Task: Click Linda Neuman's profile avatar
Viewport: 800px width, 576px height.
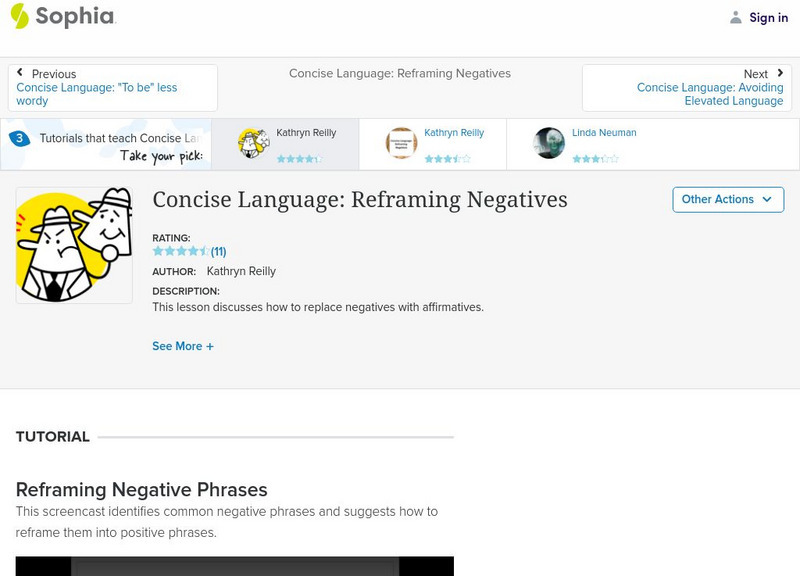Action: point(549,142)
